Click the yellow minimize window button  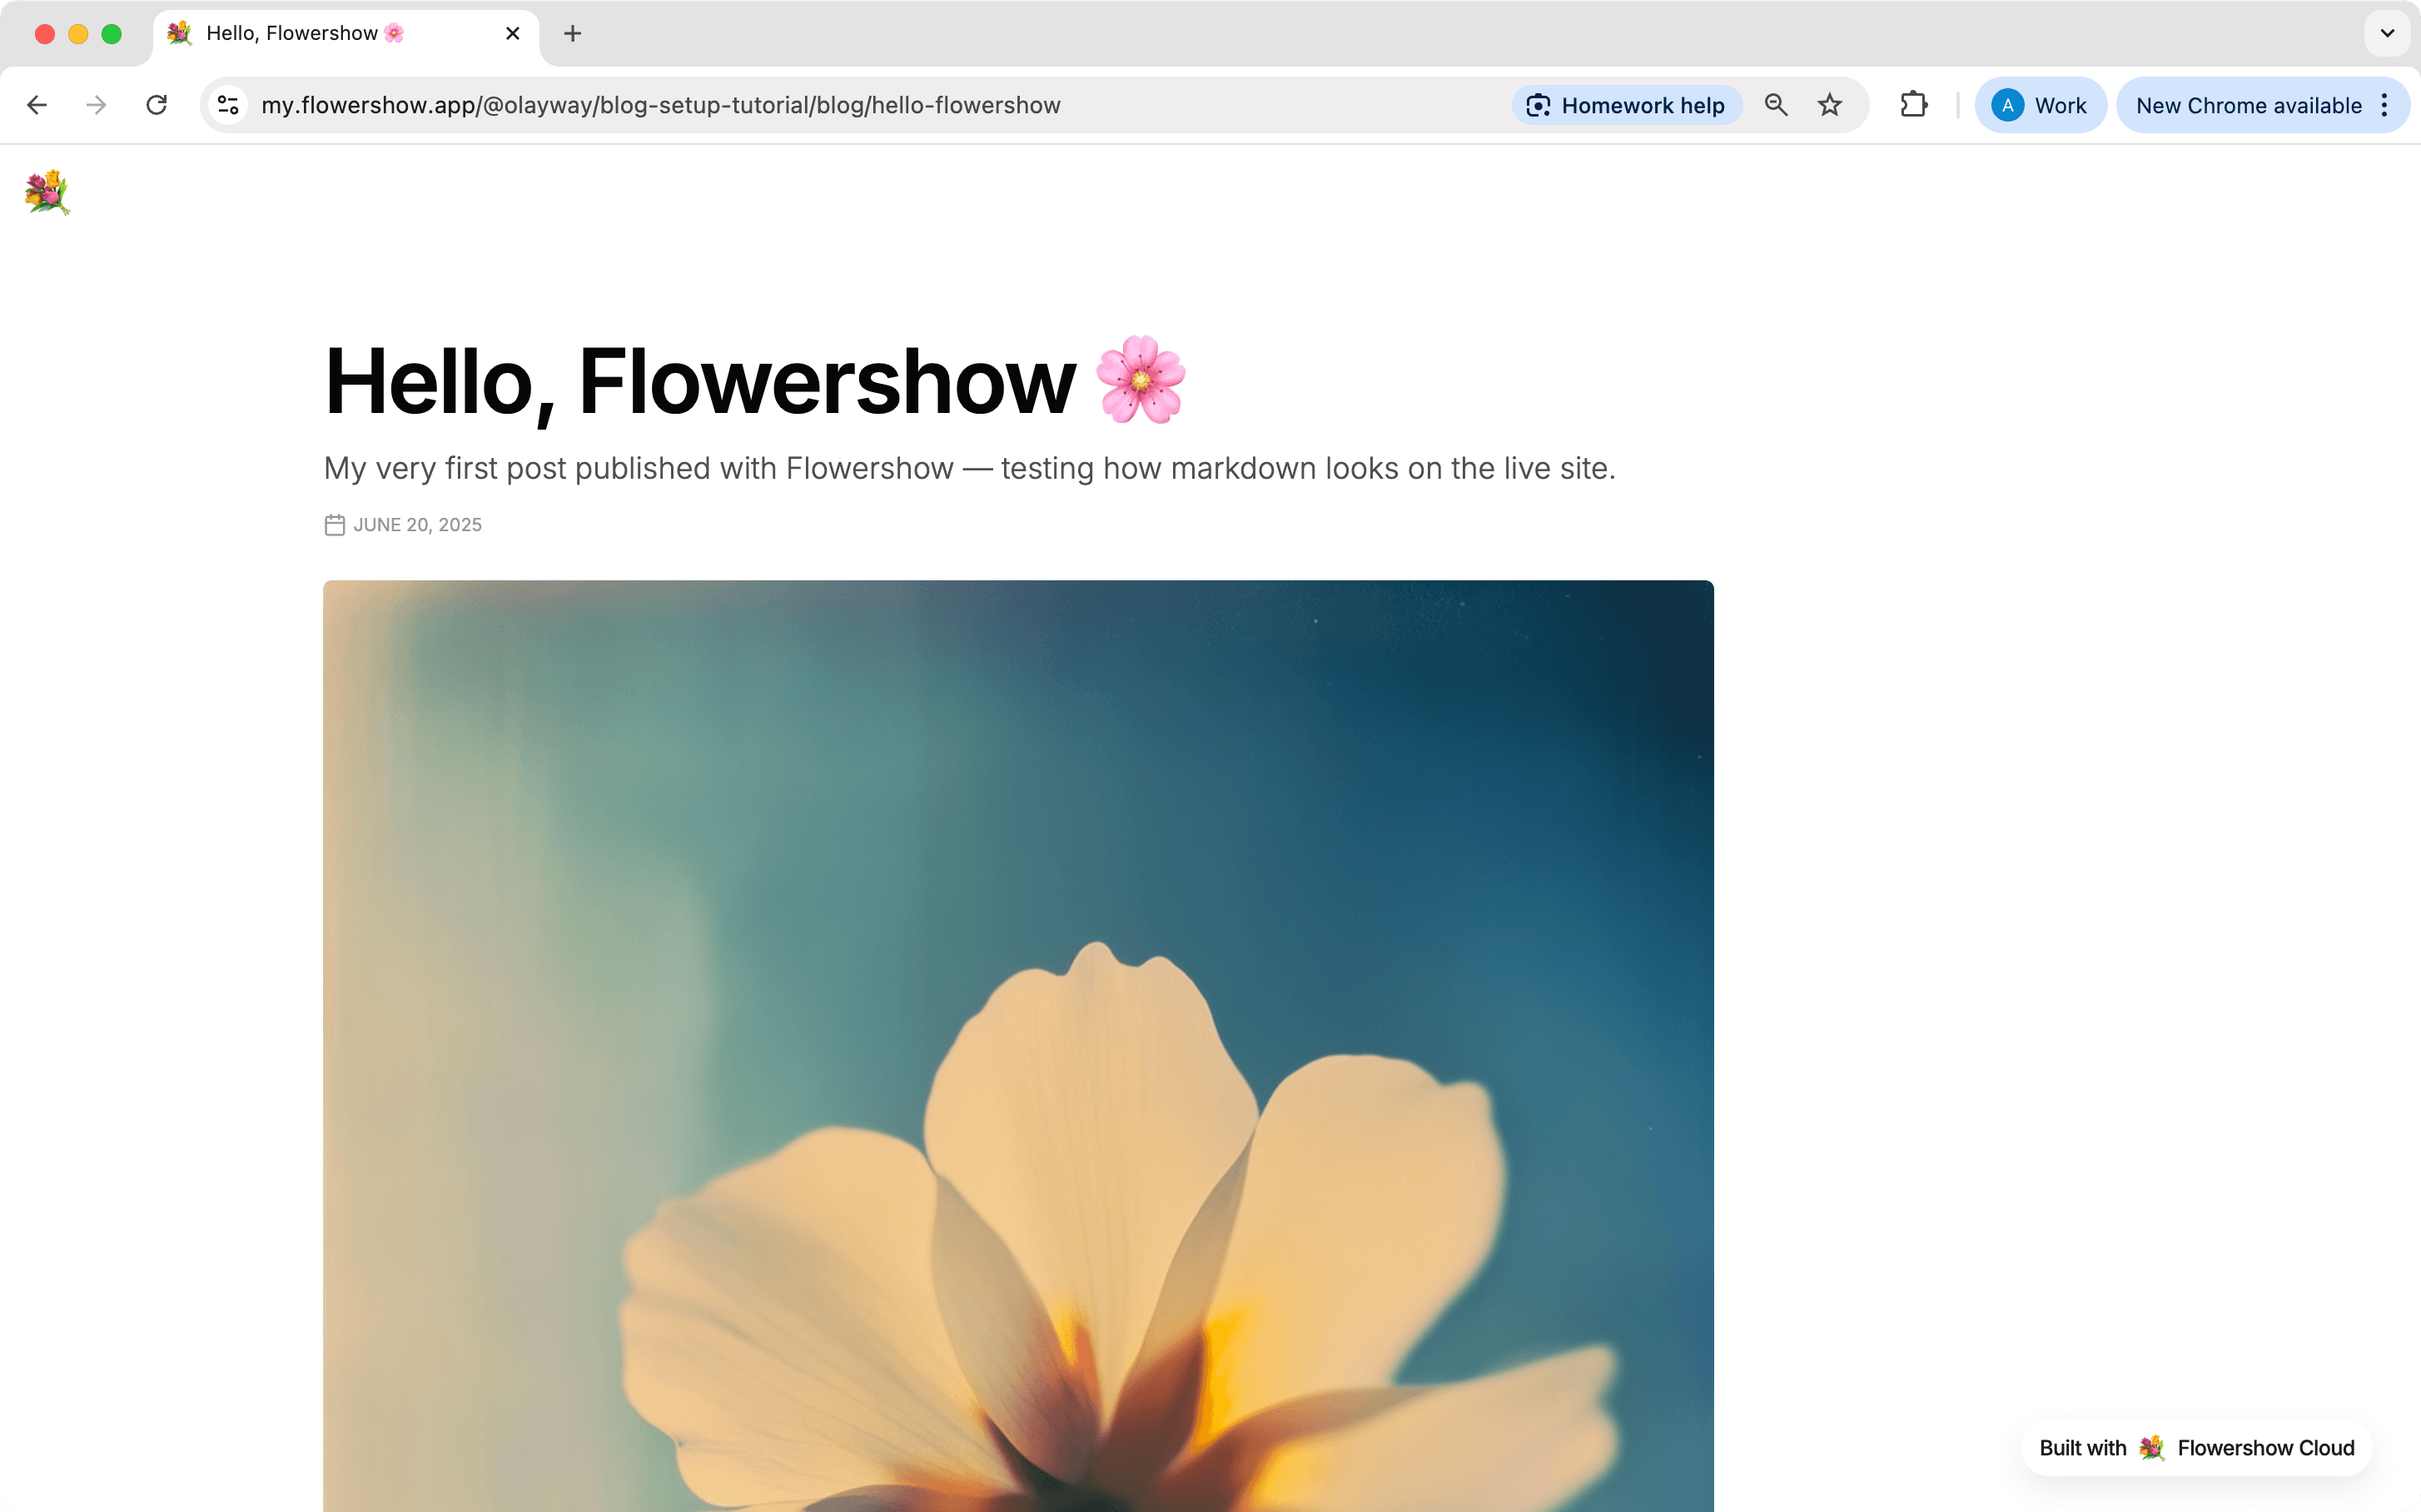coord(78,34)
